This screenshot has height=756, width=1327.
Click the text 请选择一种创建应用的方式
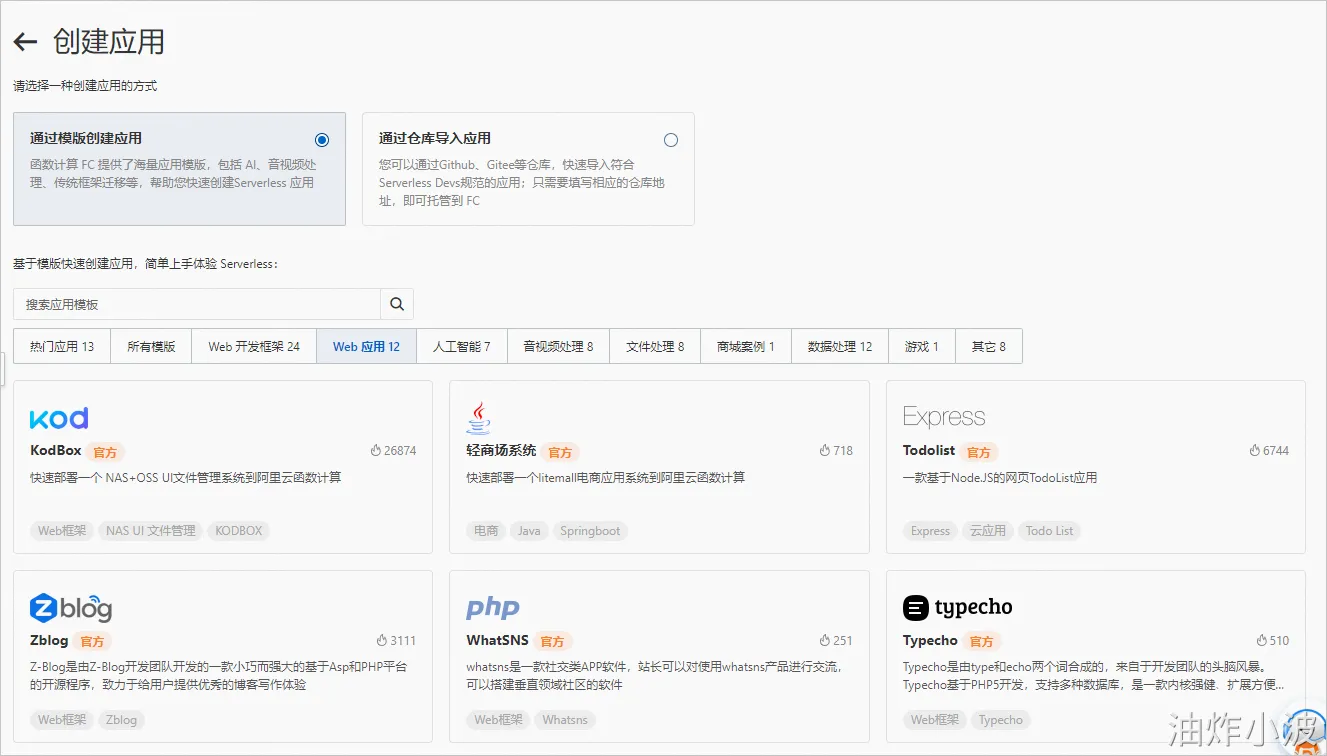85,86
